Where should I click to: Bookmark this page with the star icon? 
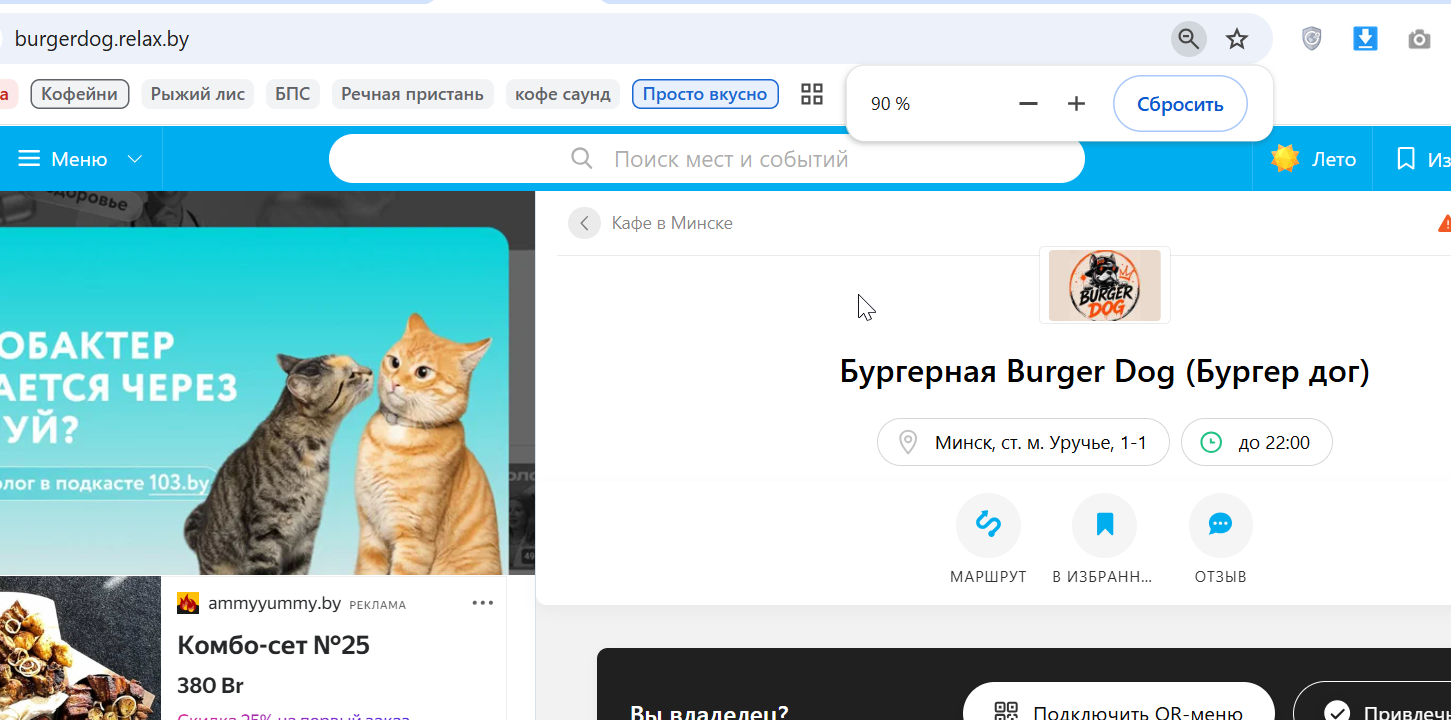(1237, 39)
